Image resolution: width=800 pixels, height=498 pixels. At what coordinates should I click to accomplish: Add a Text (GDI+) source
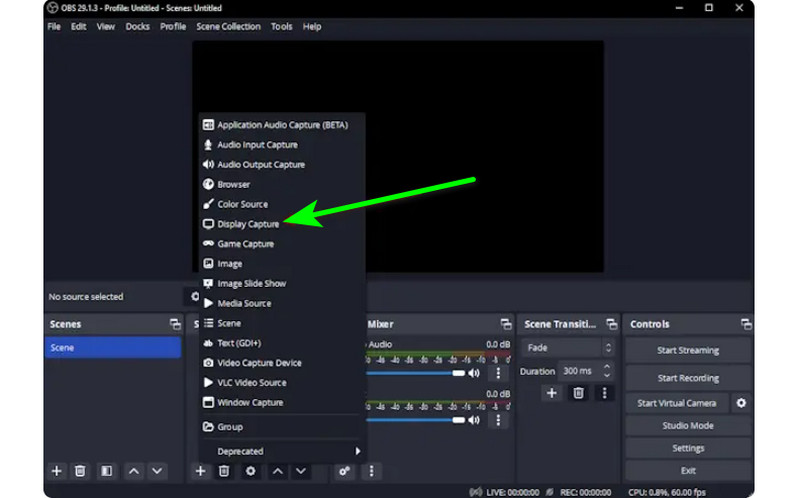(x=282, y=343)
